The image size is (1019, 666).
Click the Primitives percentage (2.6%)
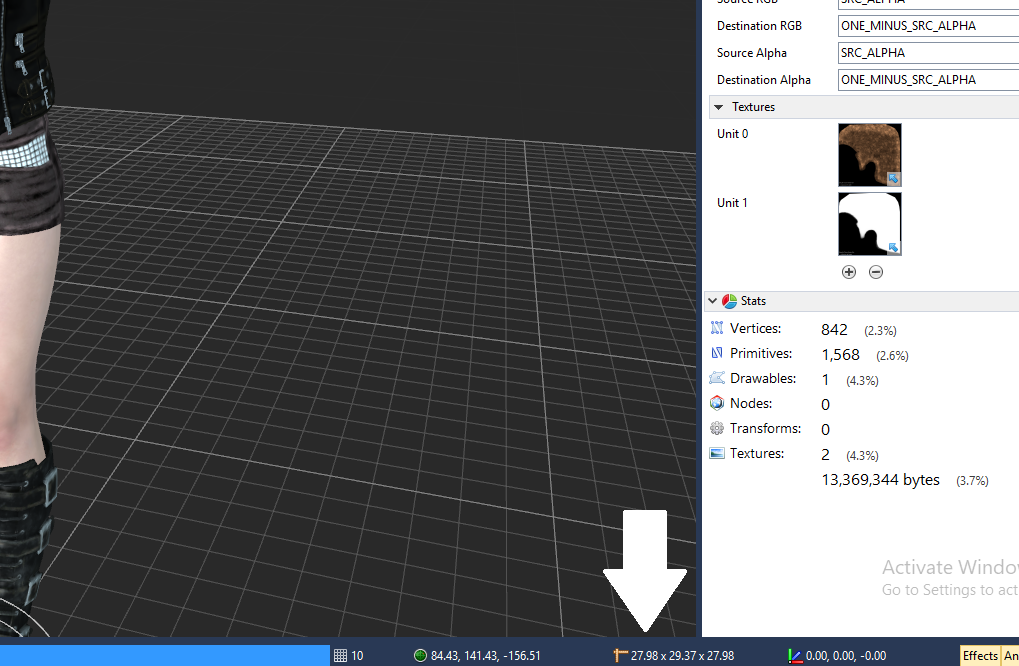pyautogui.click(x=892, y=356)
